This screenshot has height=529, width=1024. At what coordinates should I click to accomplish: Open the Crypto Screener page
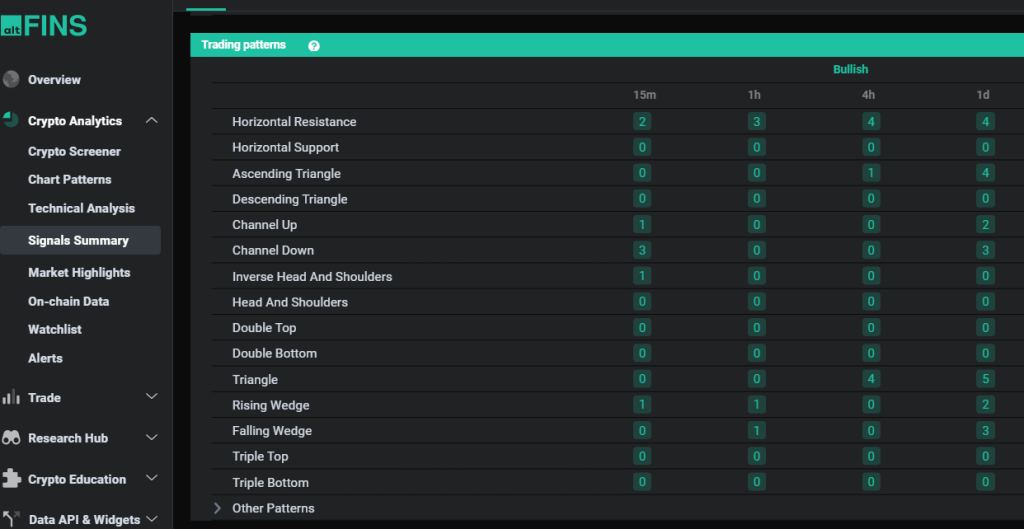pyautogui.click(x=74, y=151)
